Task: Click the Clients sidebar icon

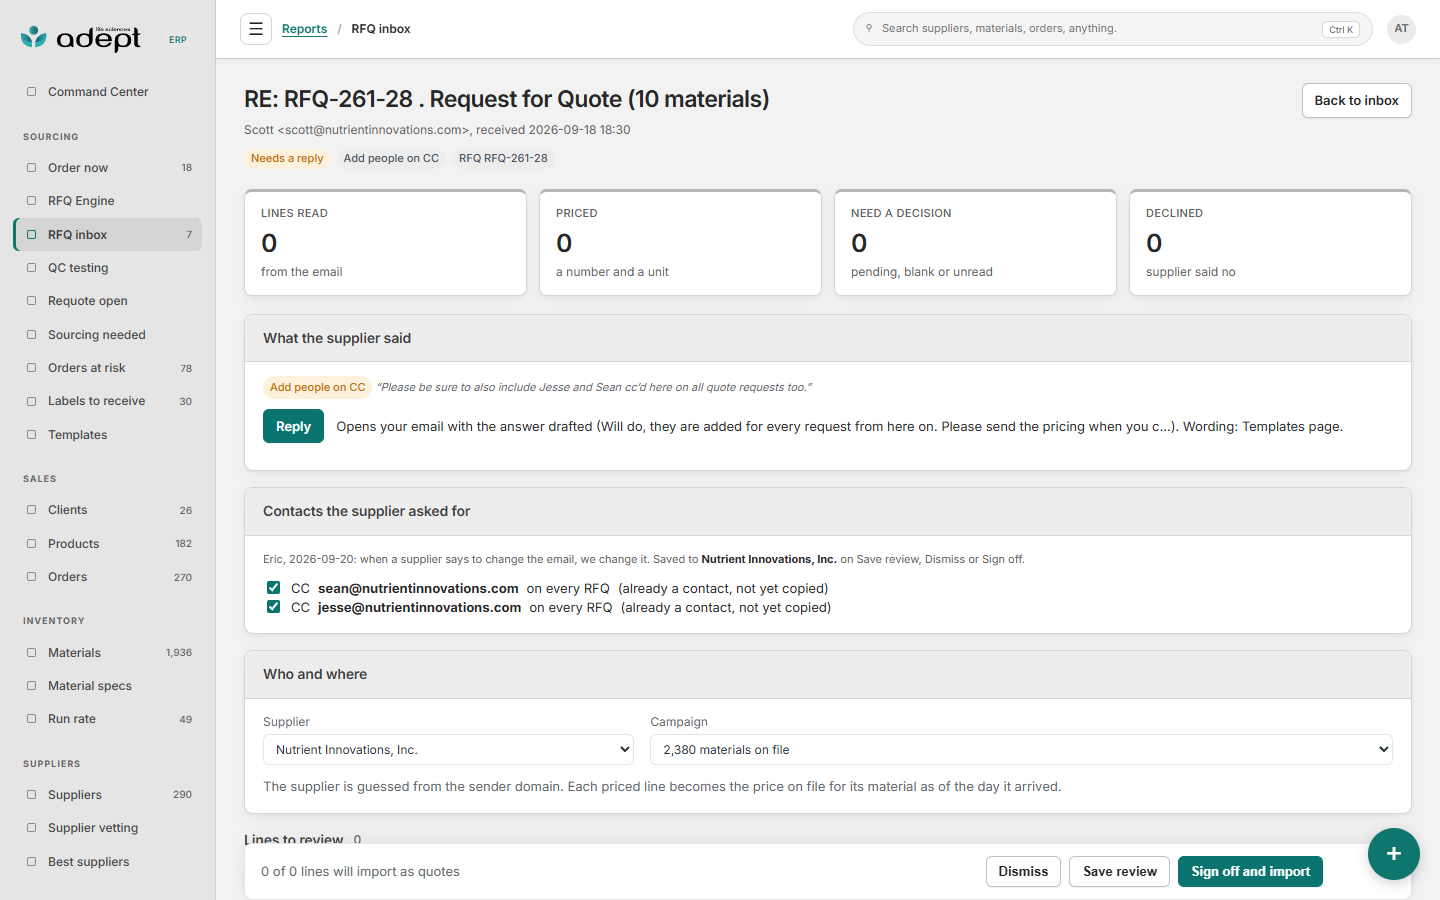Action: point(31,510)
